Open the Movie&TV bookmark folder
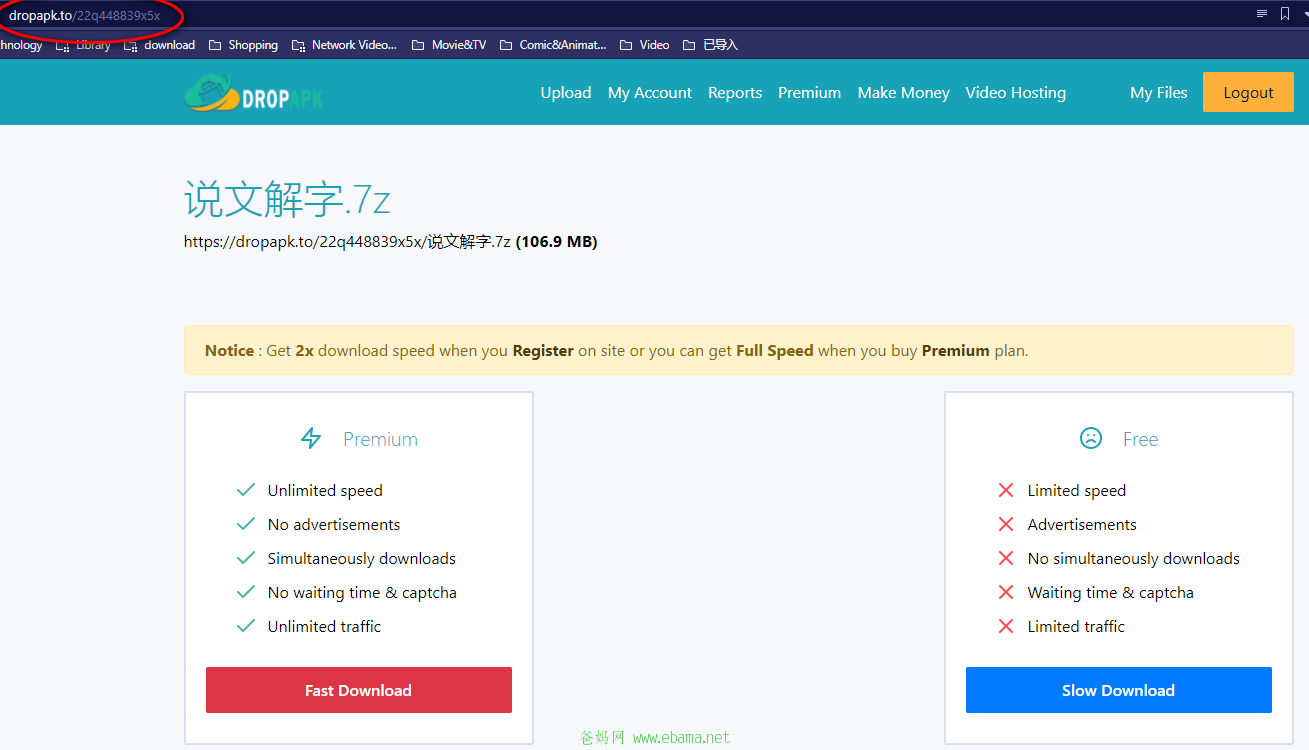1309x750 pixels. 449,45
